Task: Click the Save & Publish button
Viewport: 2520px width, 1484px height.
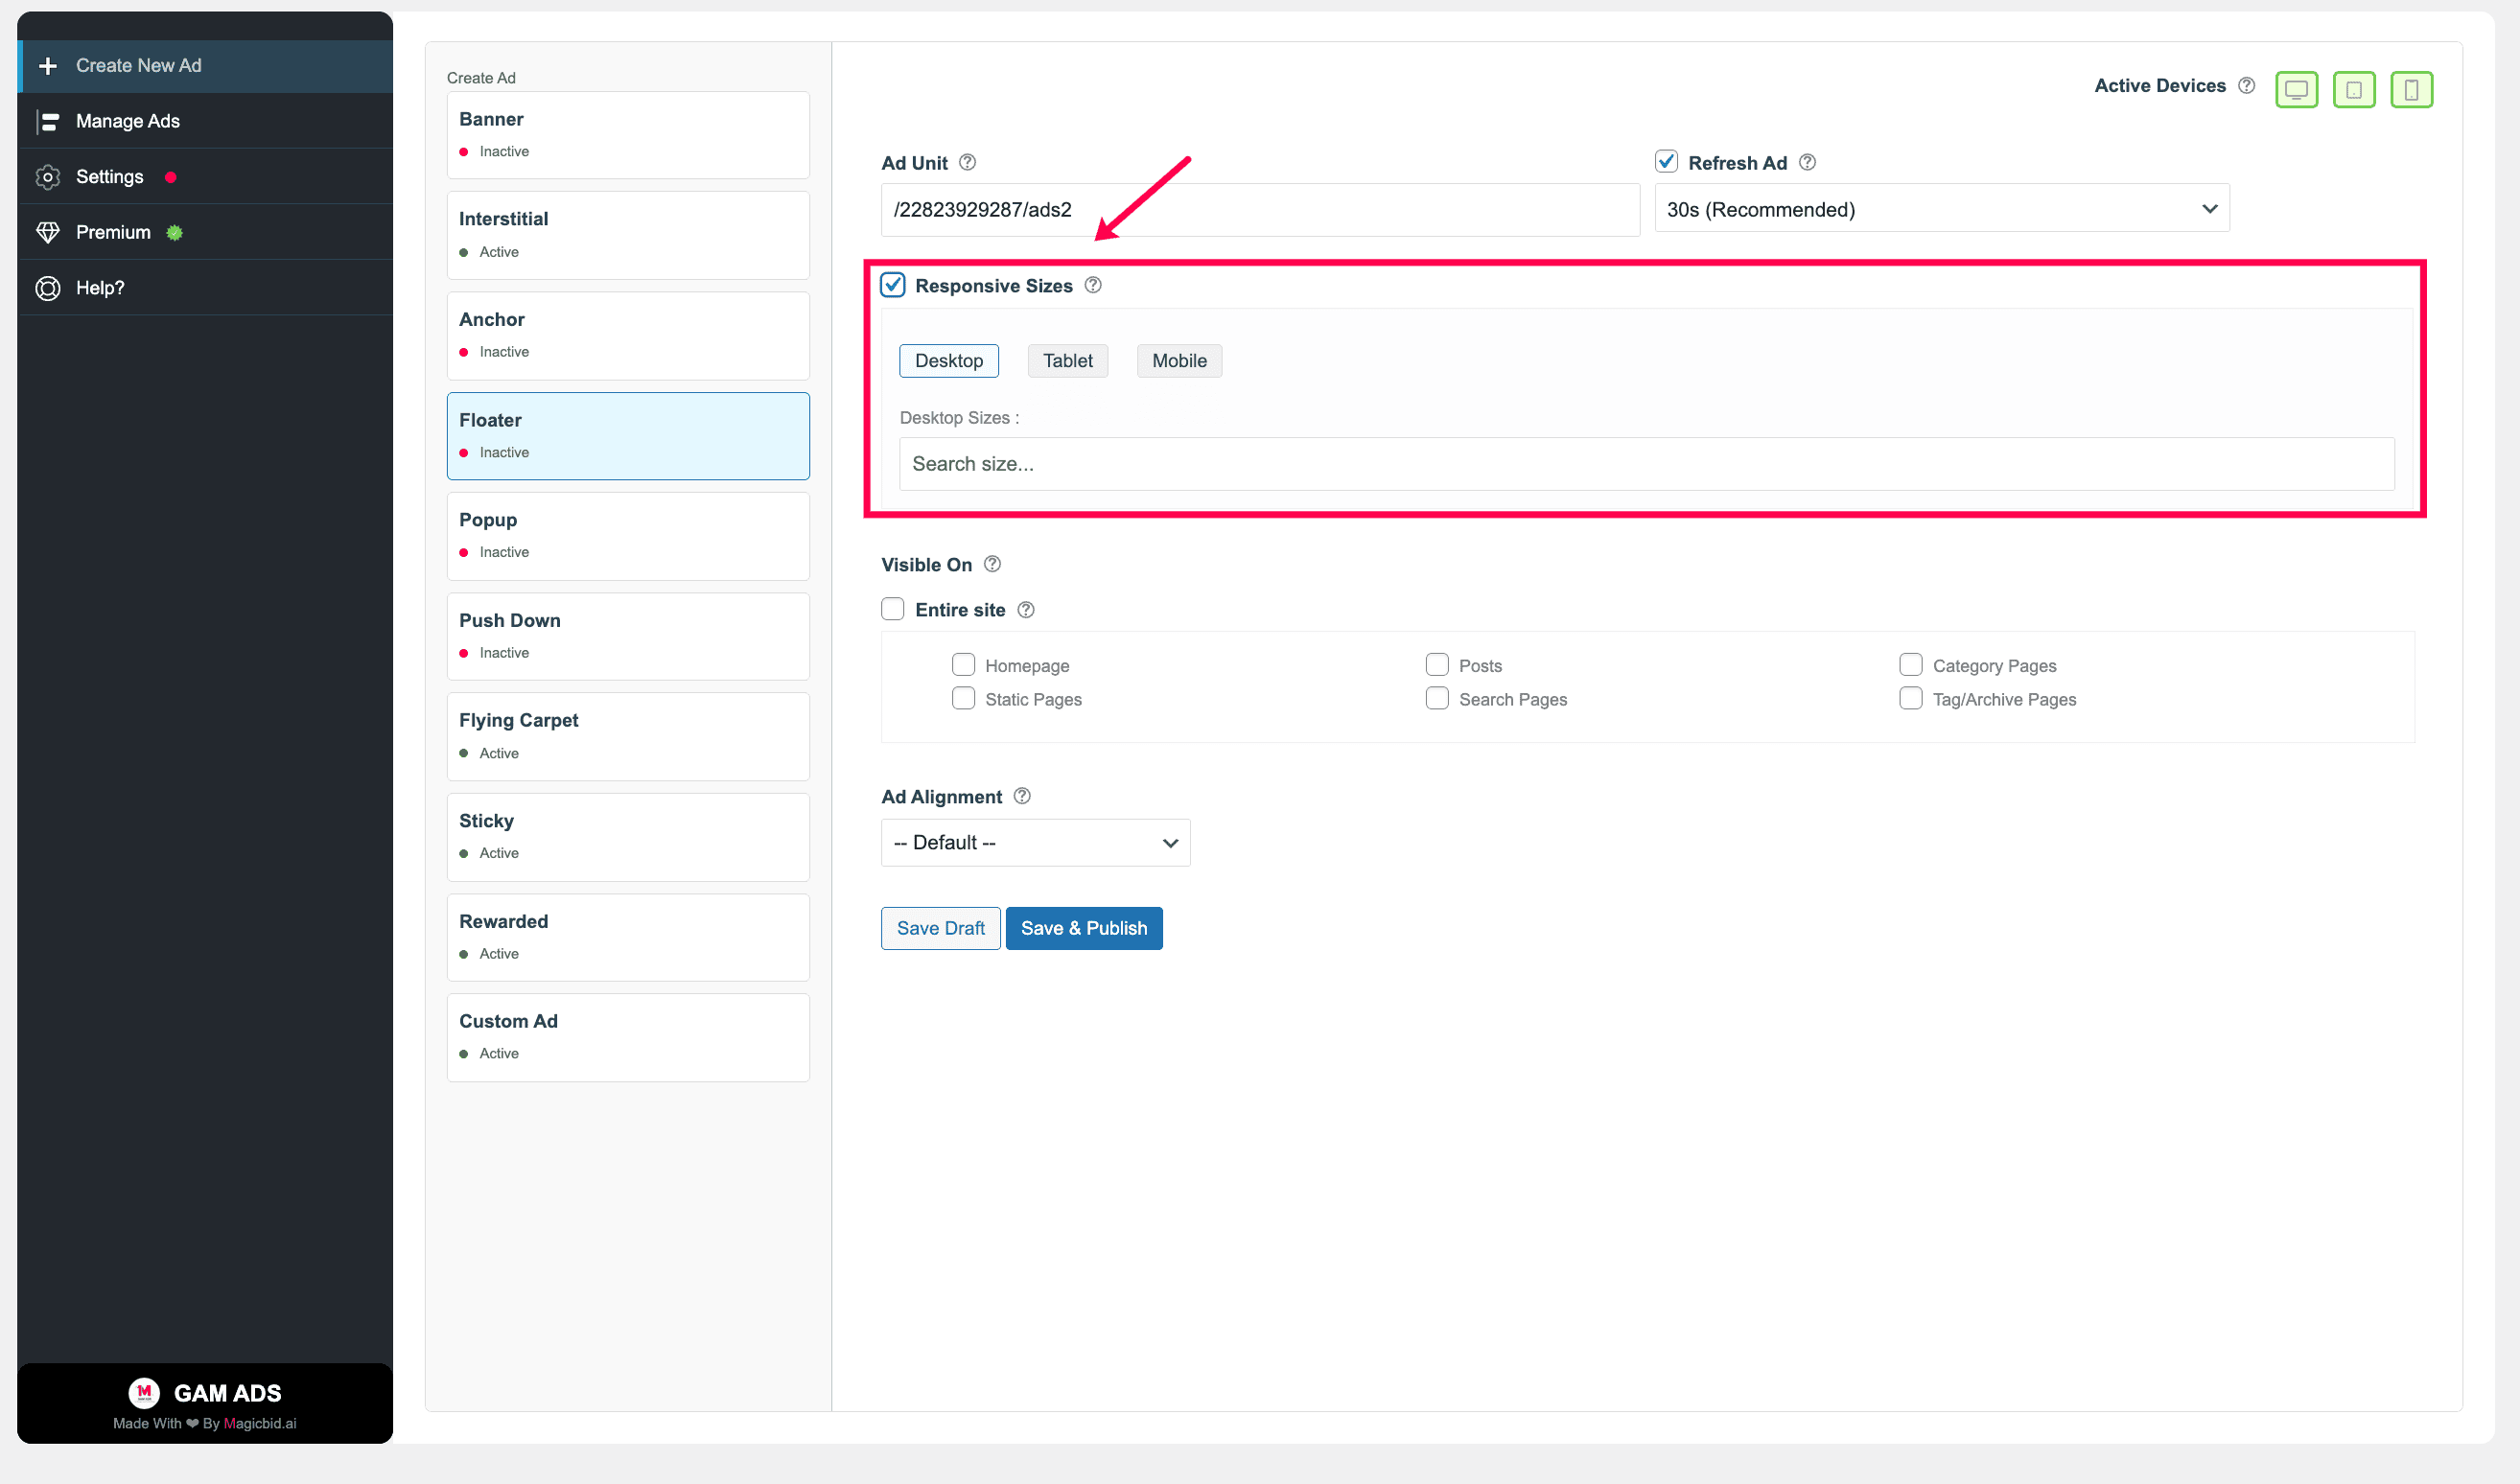Action: [x=1084, y=928]
